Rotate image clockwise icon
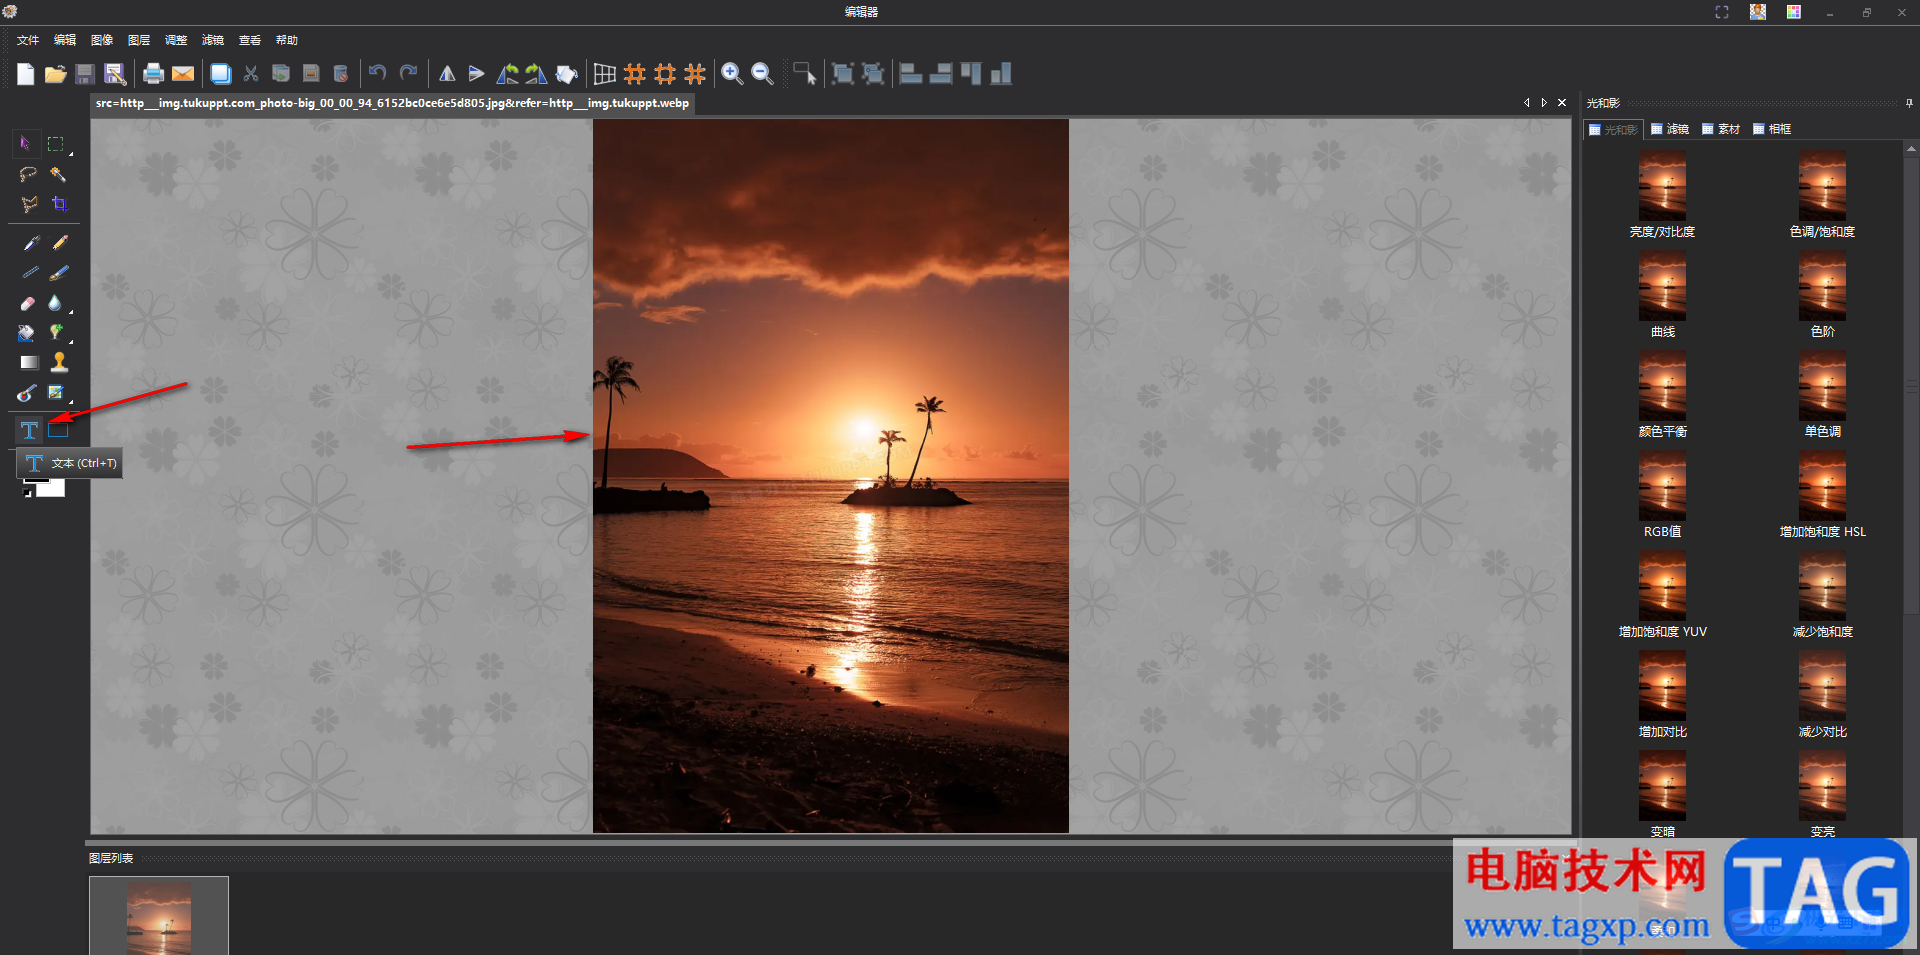 click(537, 73)
